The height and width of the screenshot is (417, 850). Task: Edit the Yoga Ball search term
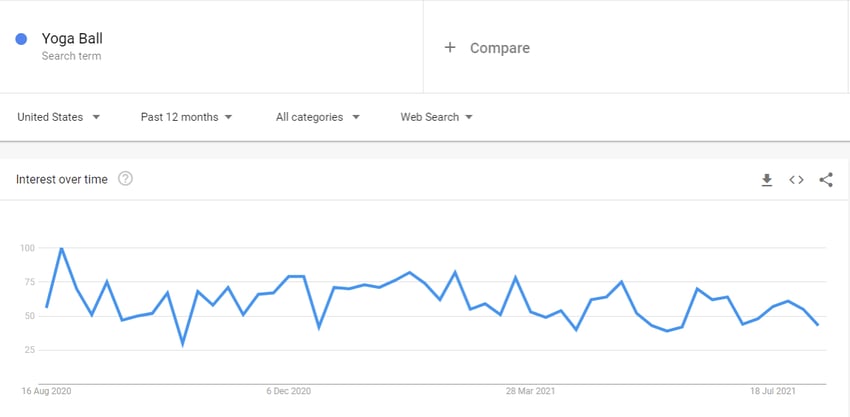pyautogui.click(x=72, y=39)
